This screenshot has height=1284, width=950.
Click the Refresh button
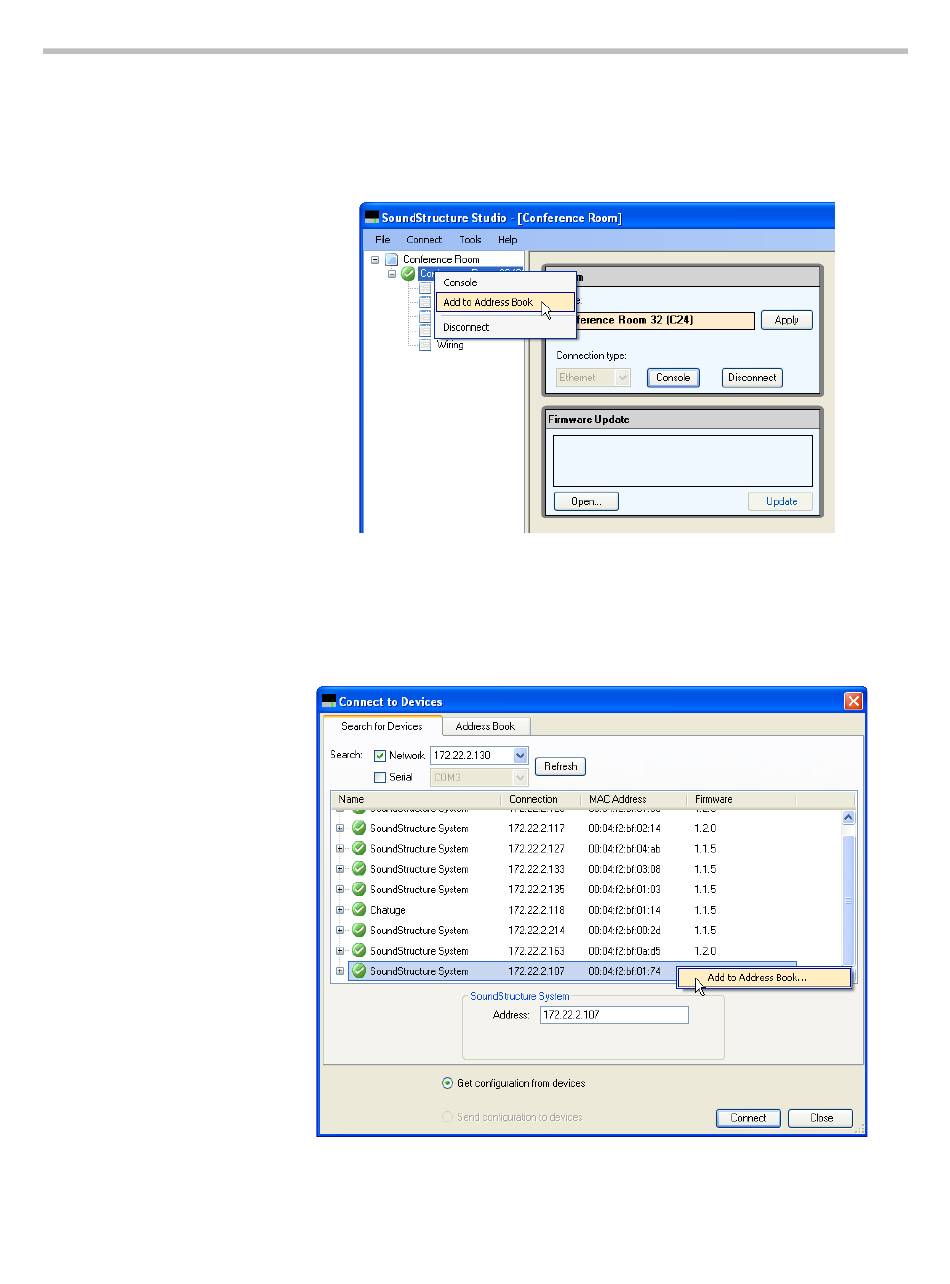(x=561, y=767)
